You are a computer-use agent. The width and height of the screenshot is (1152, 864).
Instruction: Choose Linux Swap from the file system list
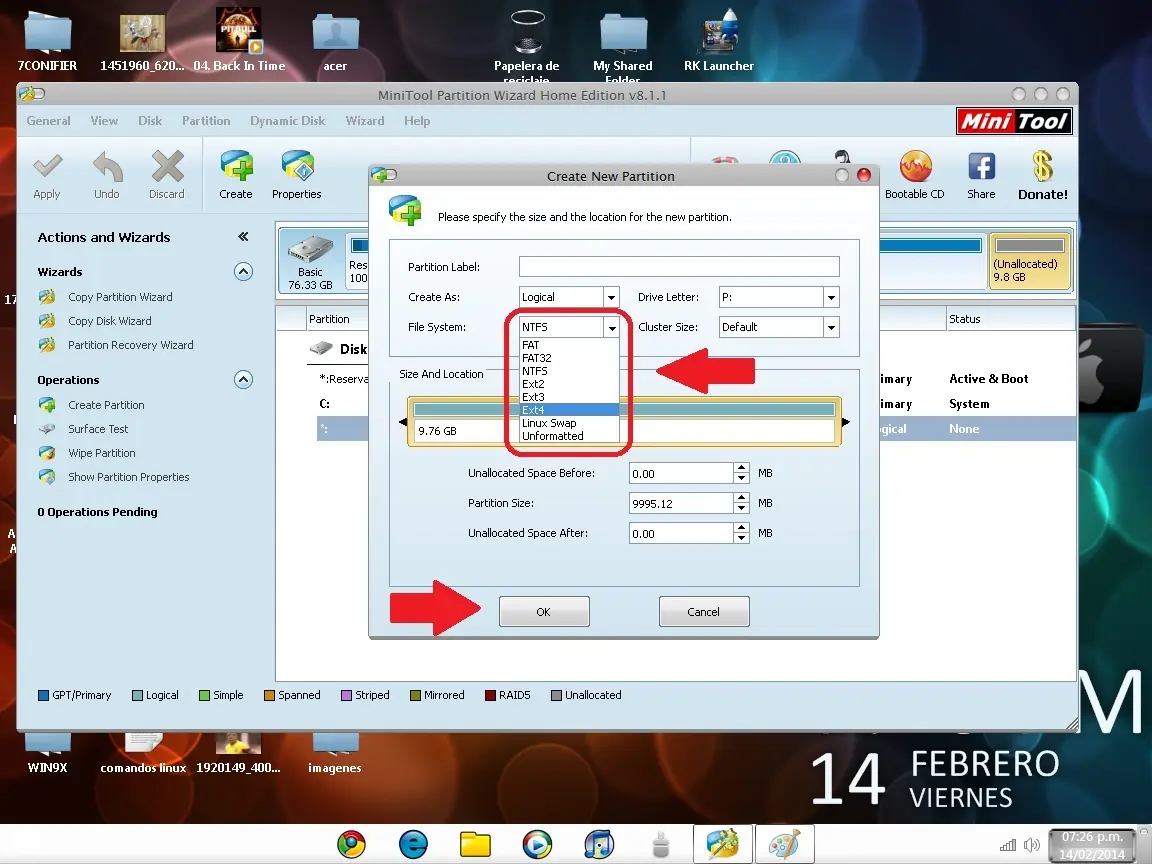point(569,423)
